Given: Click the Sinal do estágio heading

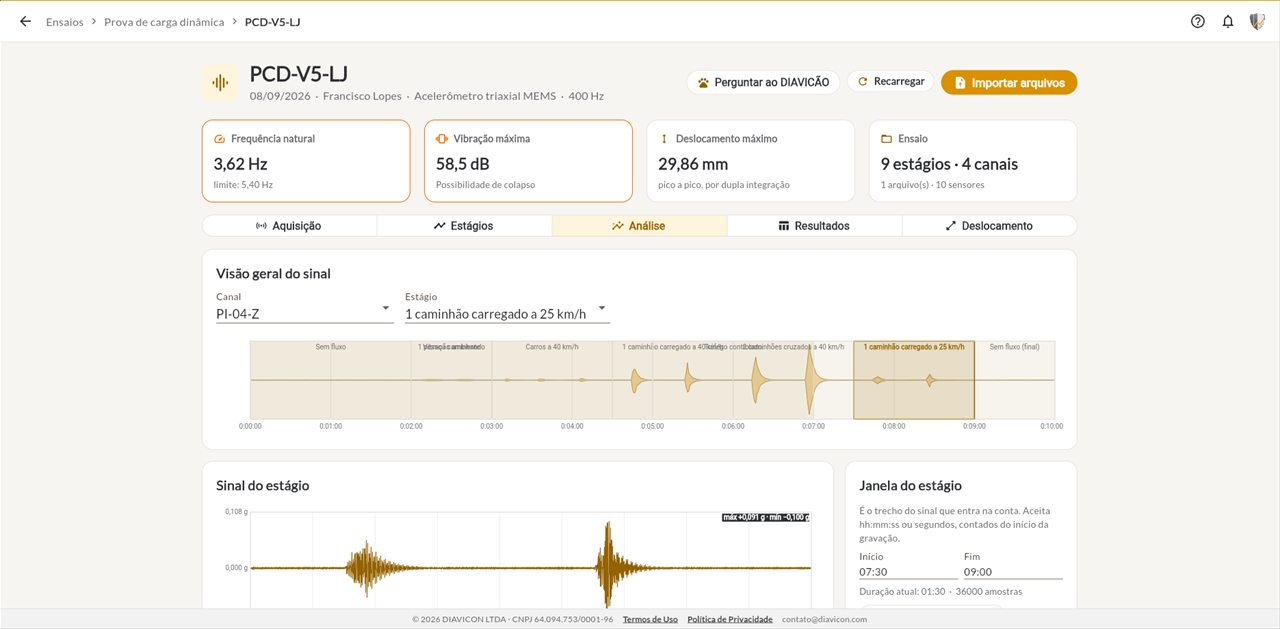Looking at the screenshot, I should click(x=262, y=485).
